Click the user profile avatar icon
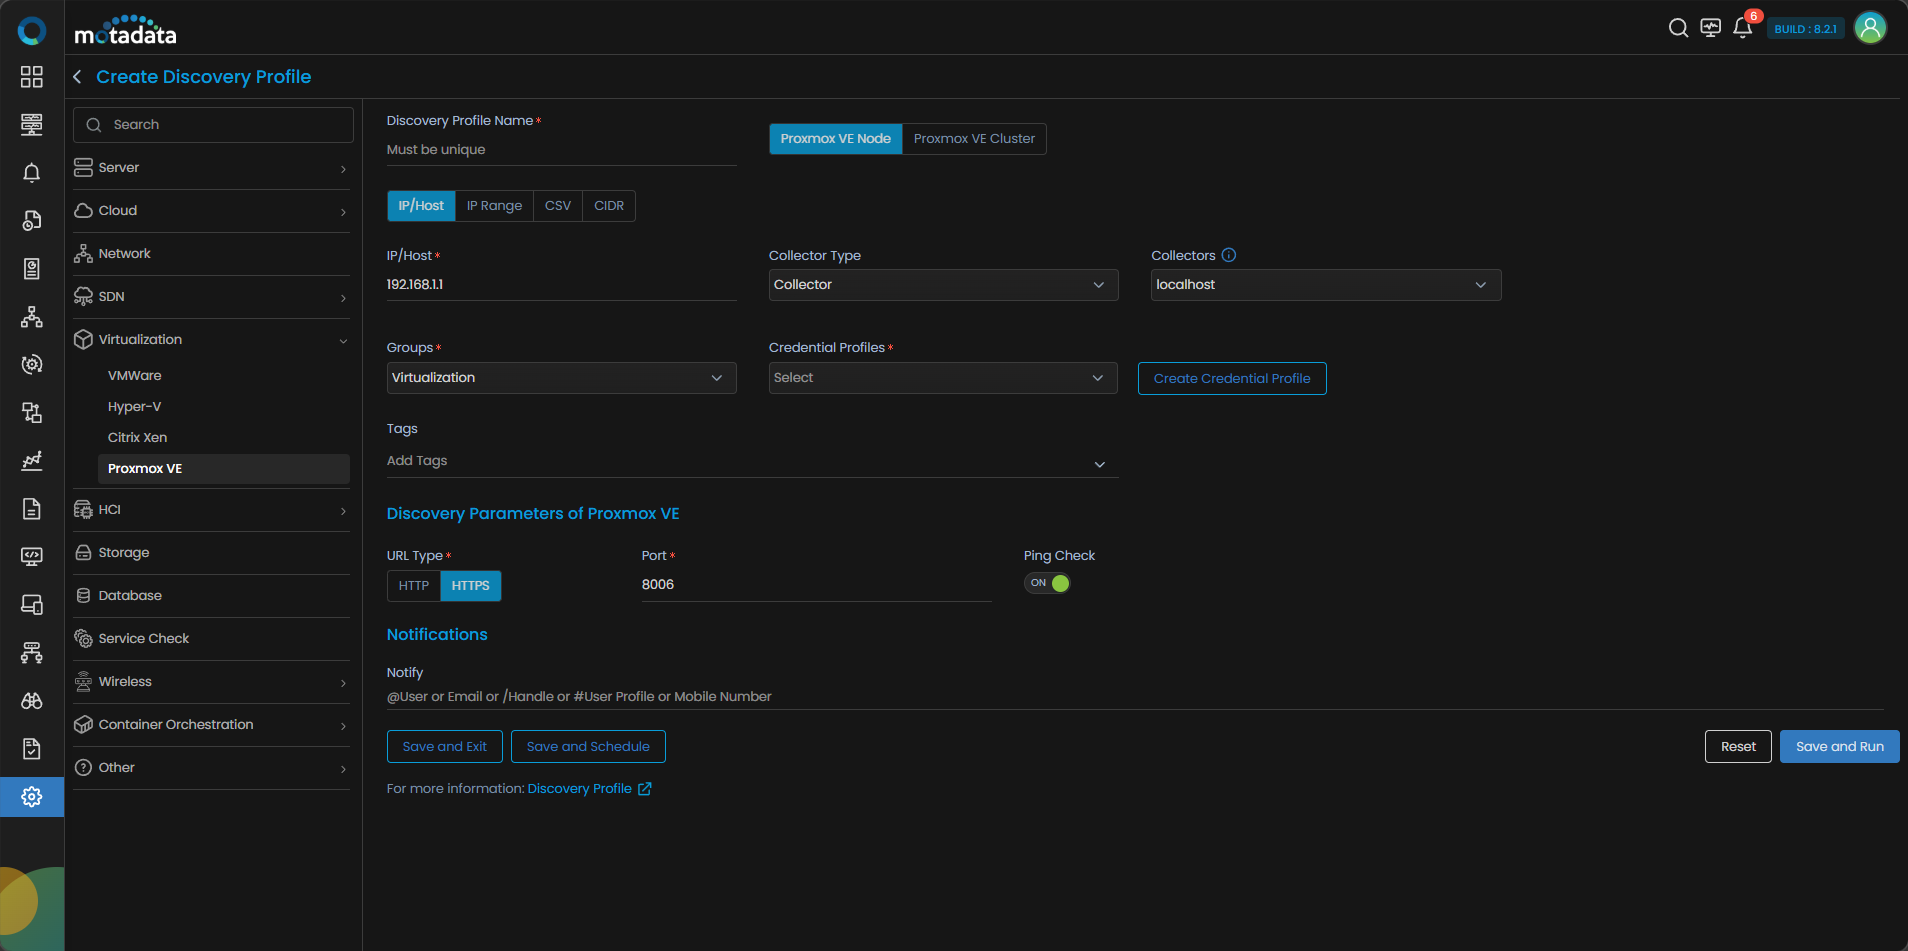 coord(1869,28)
